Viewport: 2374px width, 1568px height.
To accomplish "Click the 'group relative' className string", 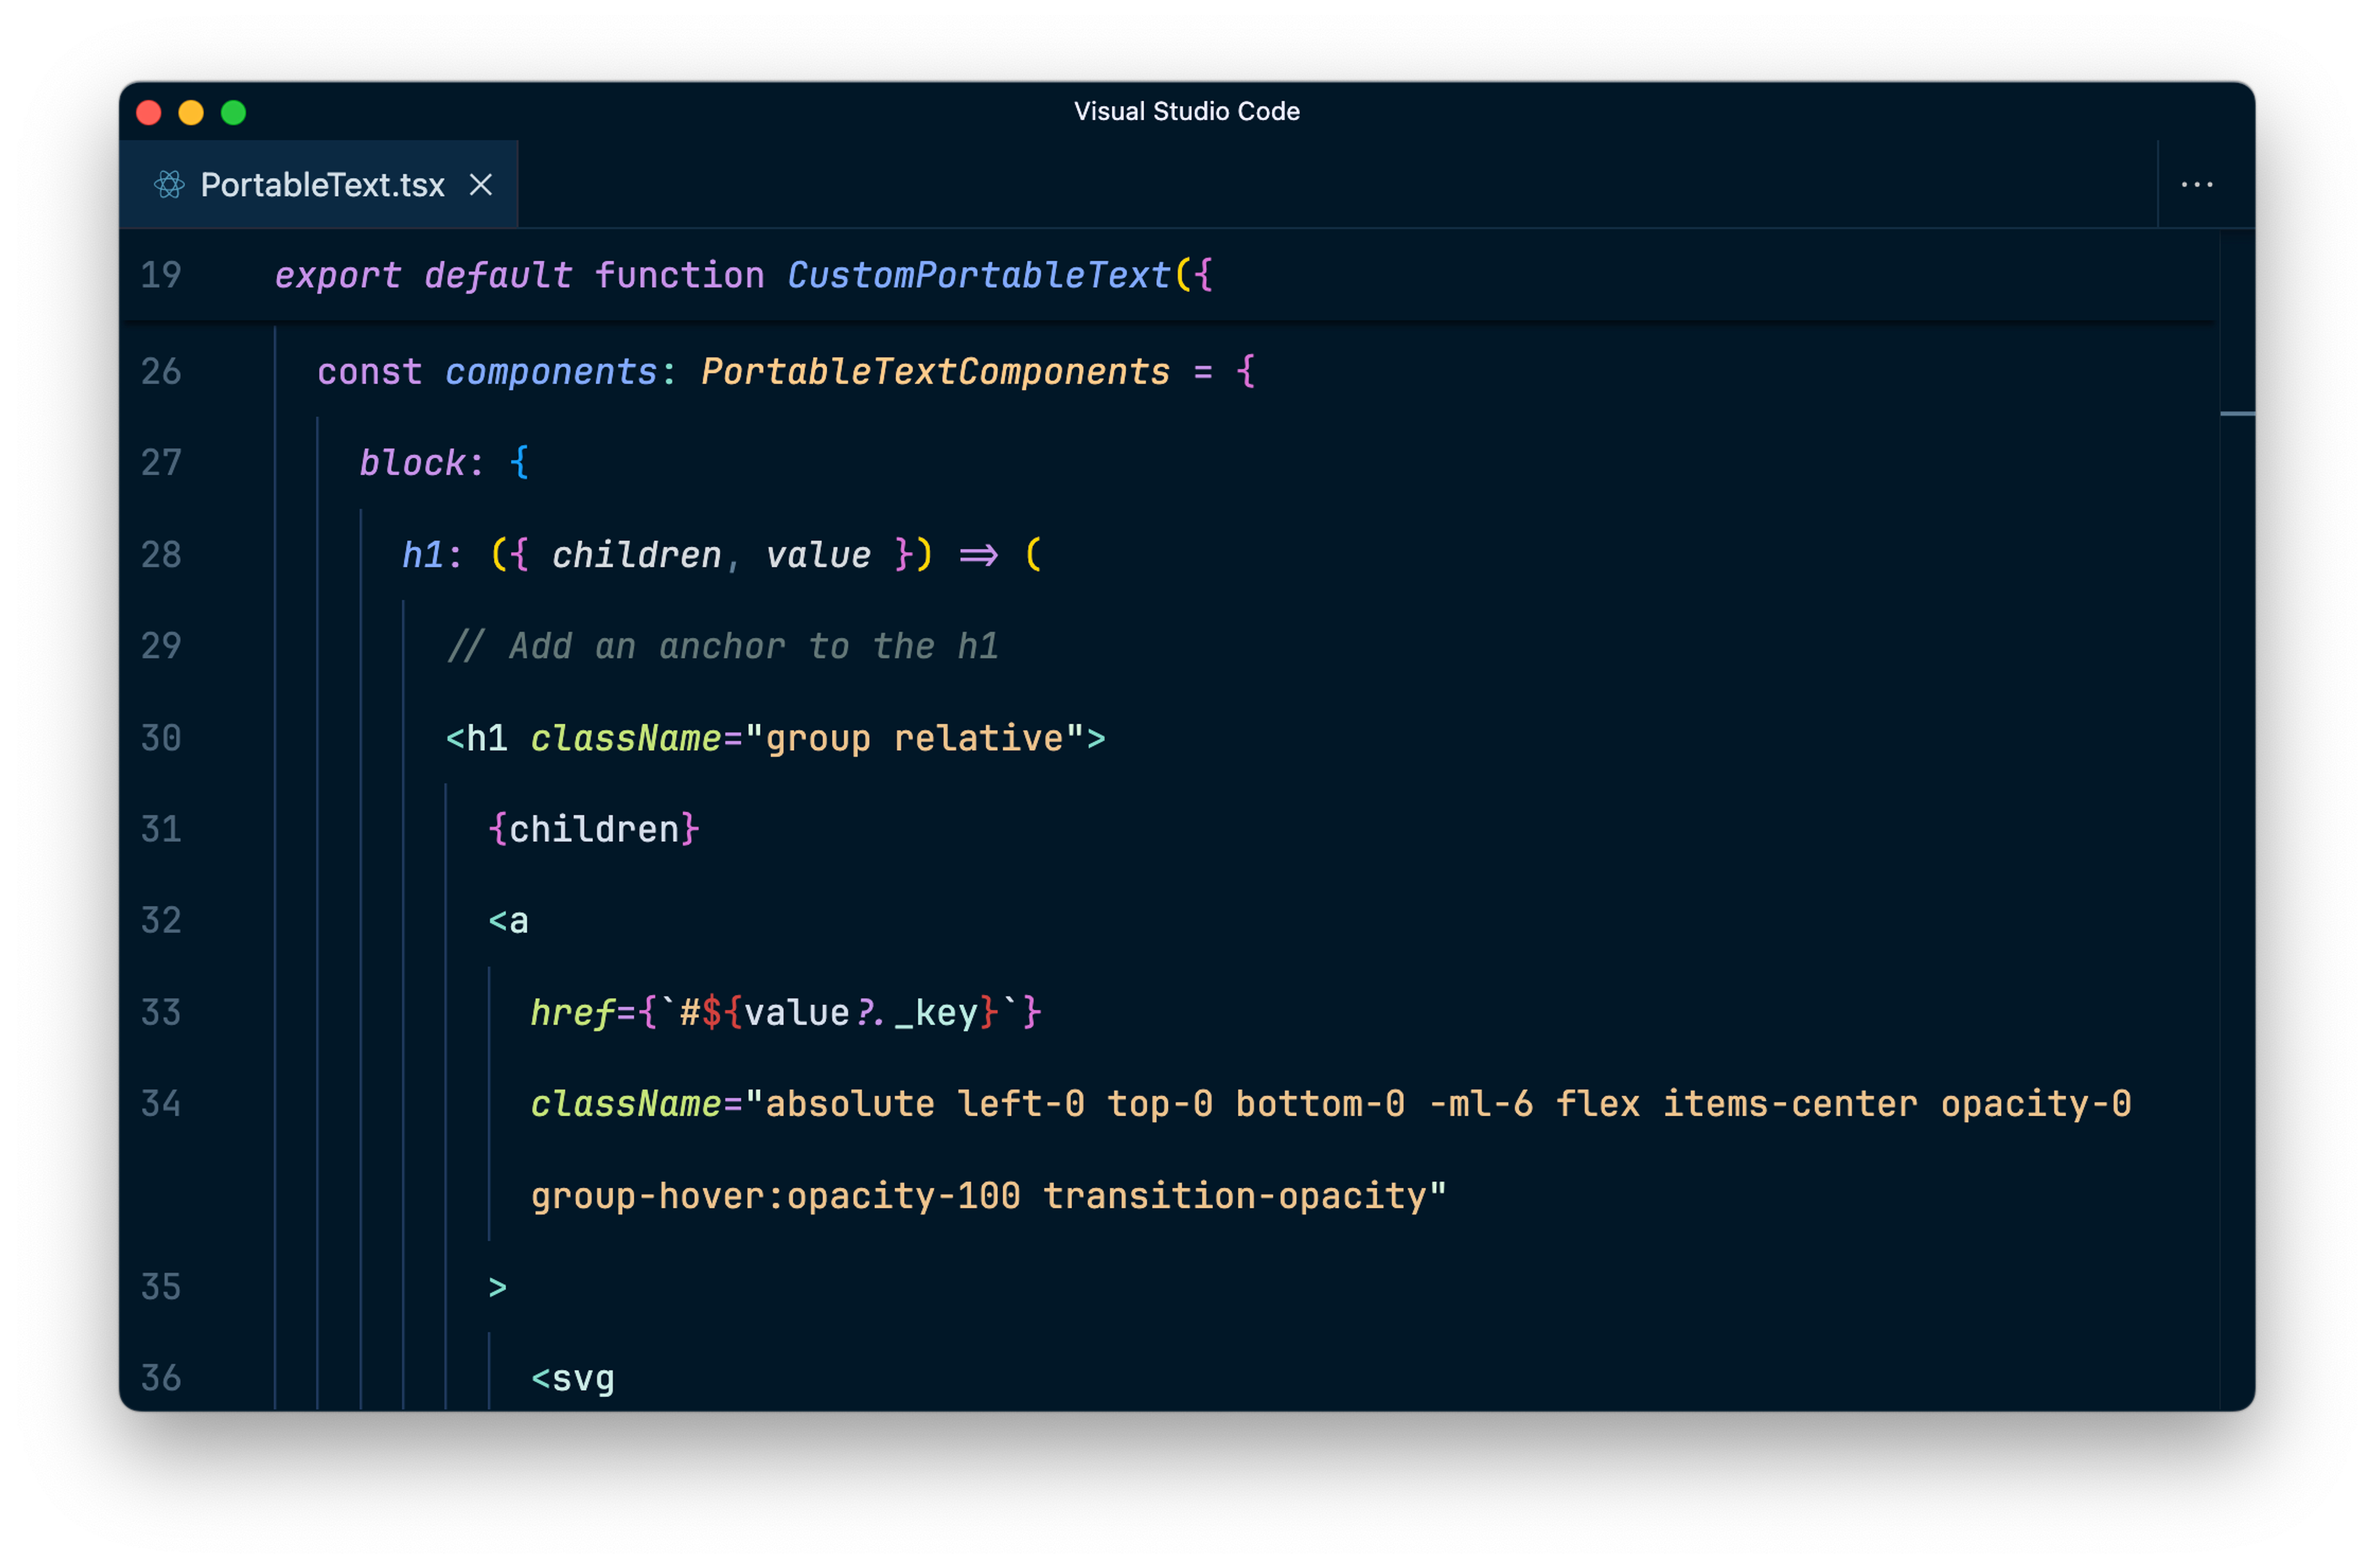I will tap(914, 739).
